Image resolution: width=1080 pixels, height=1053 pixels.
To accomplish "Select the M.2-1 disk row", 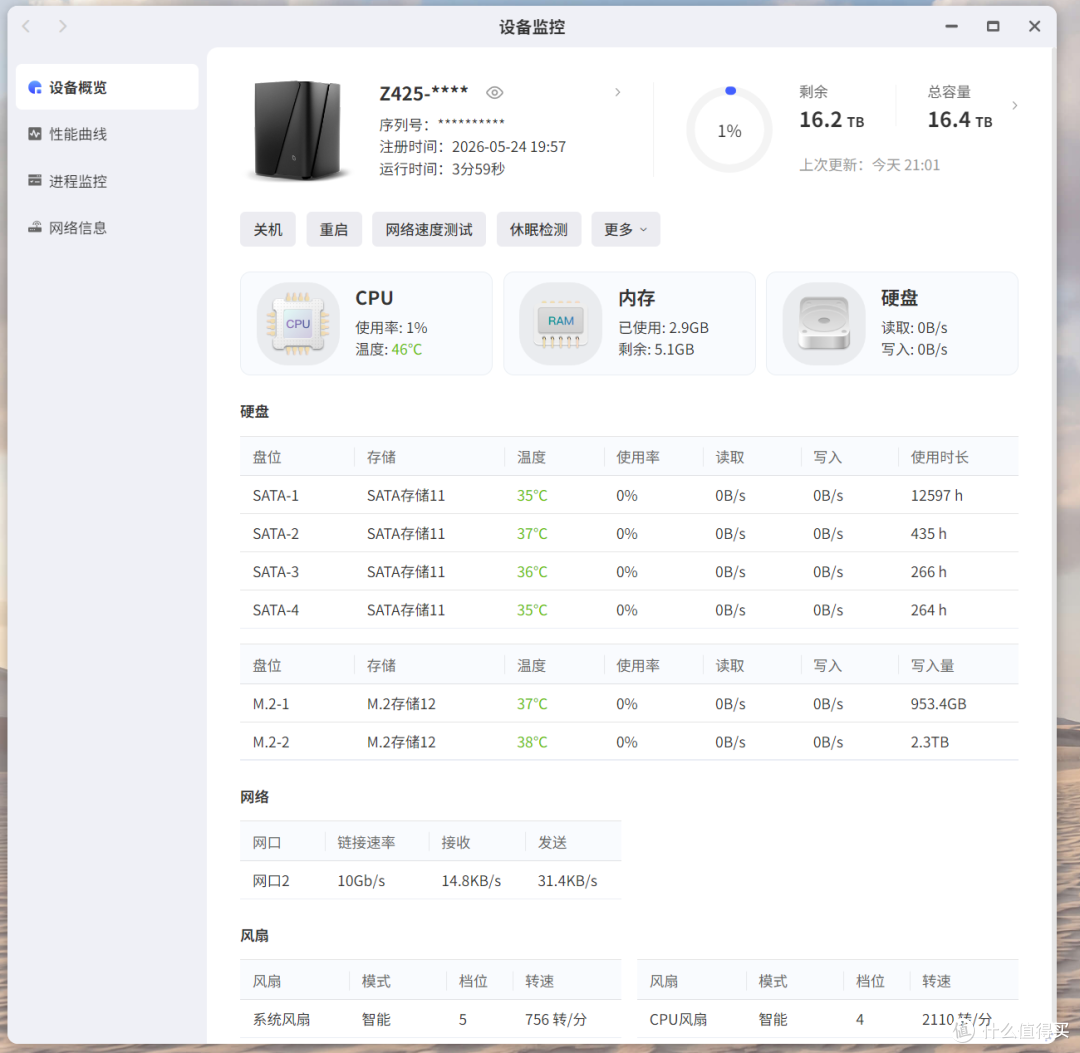I will [629, 704].
